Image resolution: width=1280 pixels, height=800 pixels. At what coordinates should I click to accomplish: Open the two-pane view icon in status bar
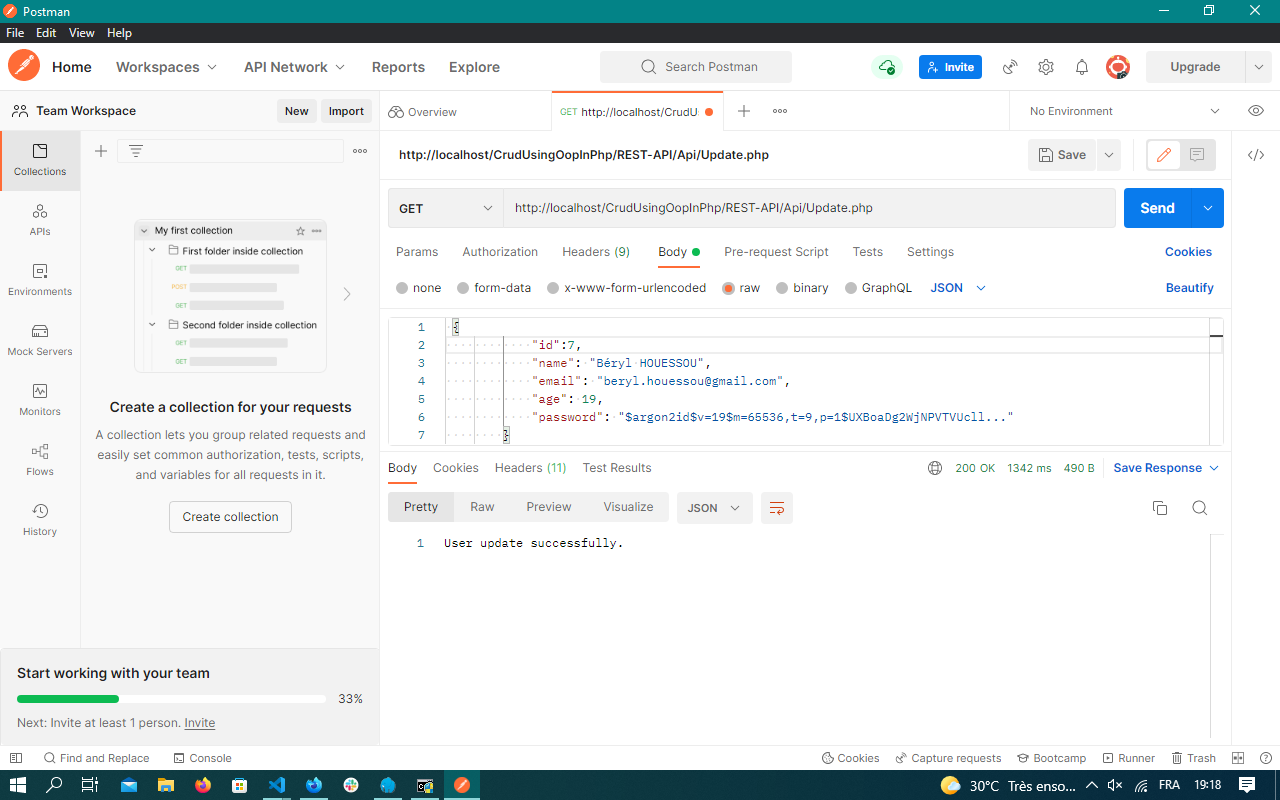click(x=1238, y=758)
